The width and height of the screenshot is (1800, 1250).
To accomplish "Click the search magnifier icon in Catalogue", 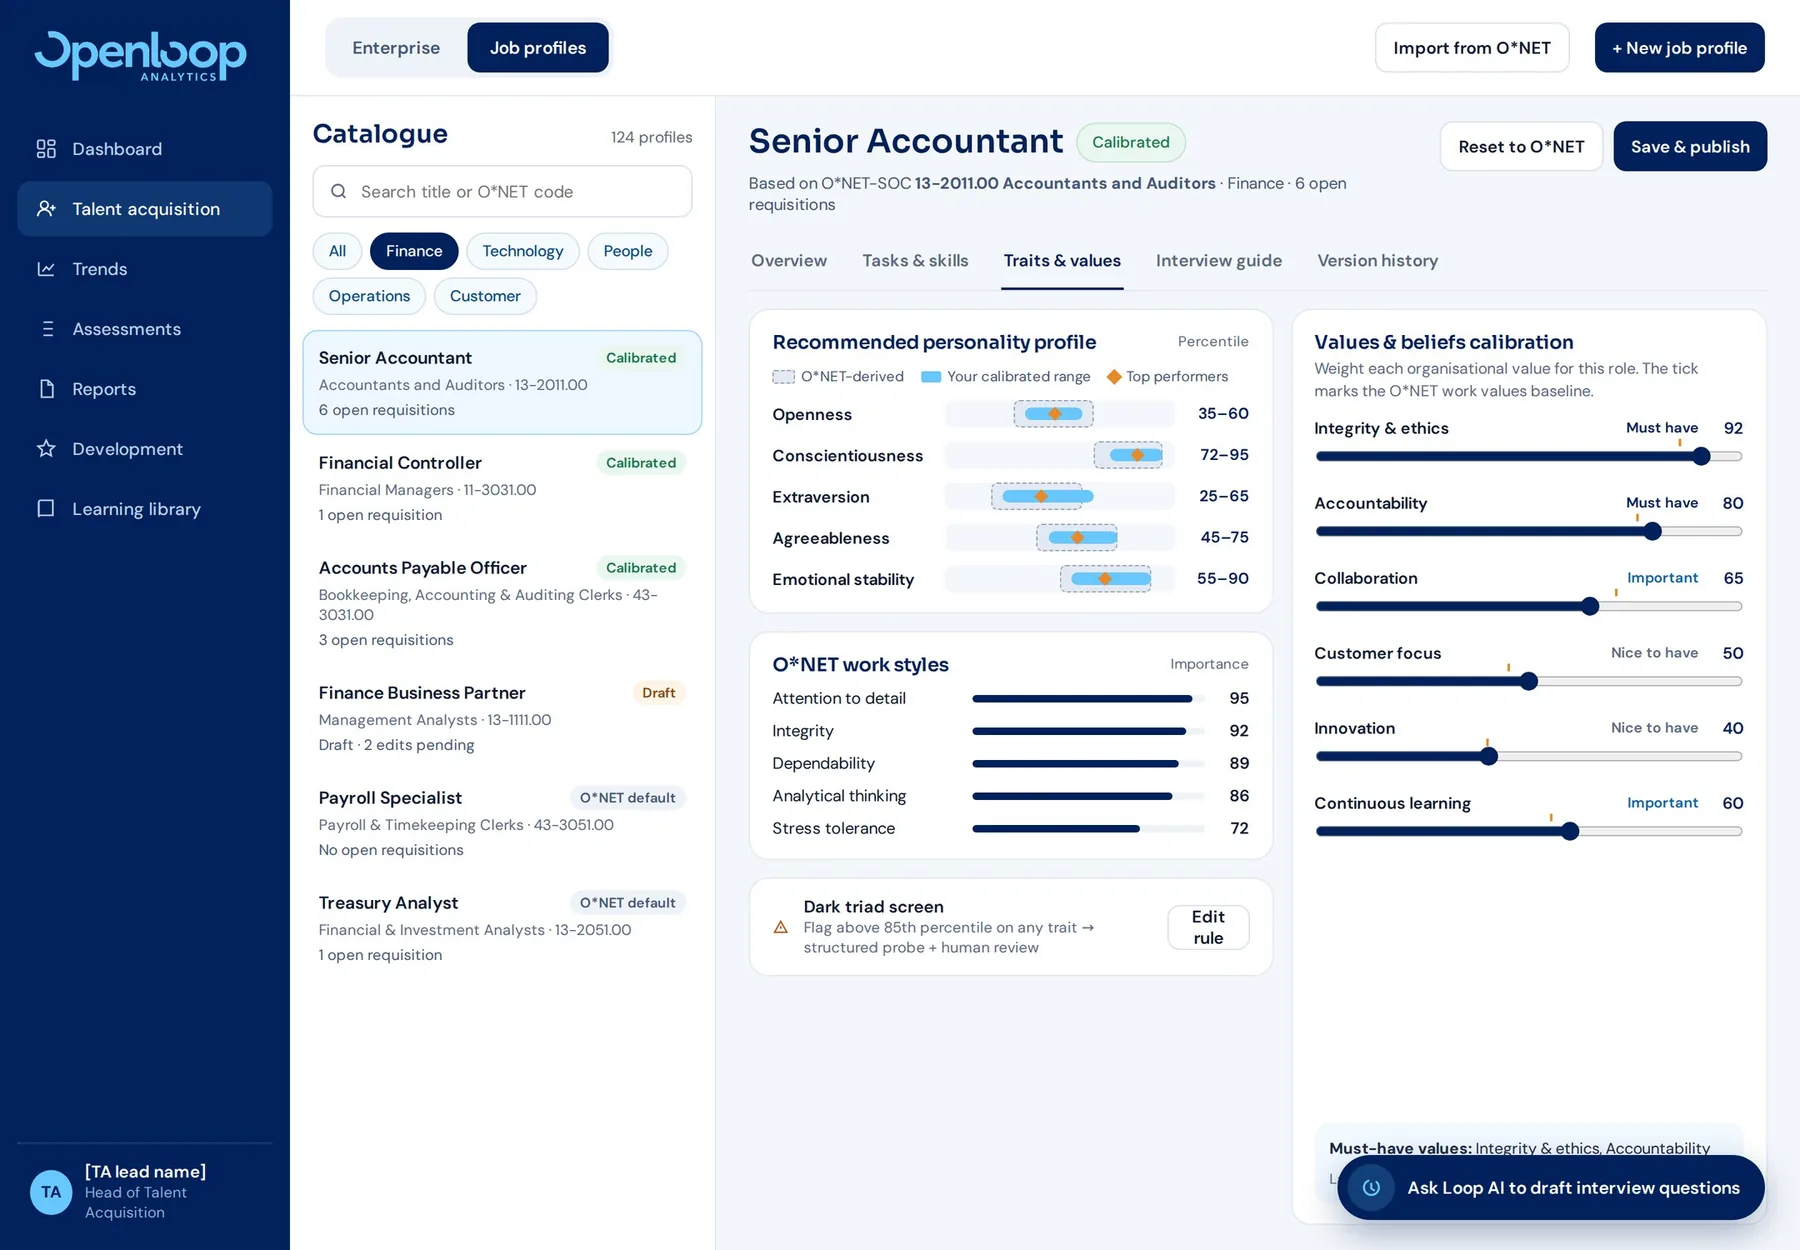I will (339, 191).
